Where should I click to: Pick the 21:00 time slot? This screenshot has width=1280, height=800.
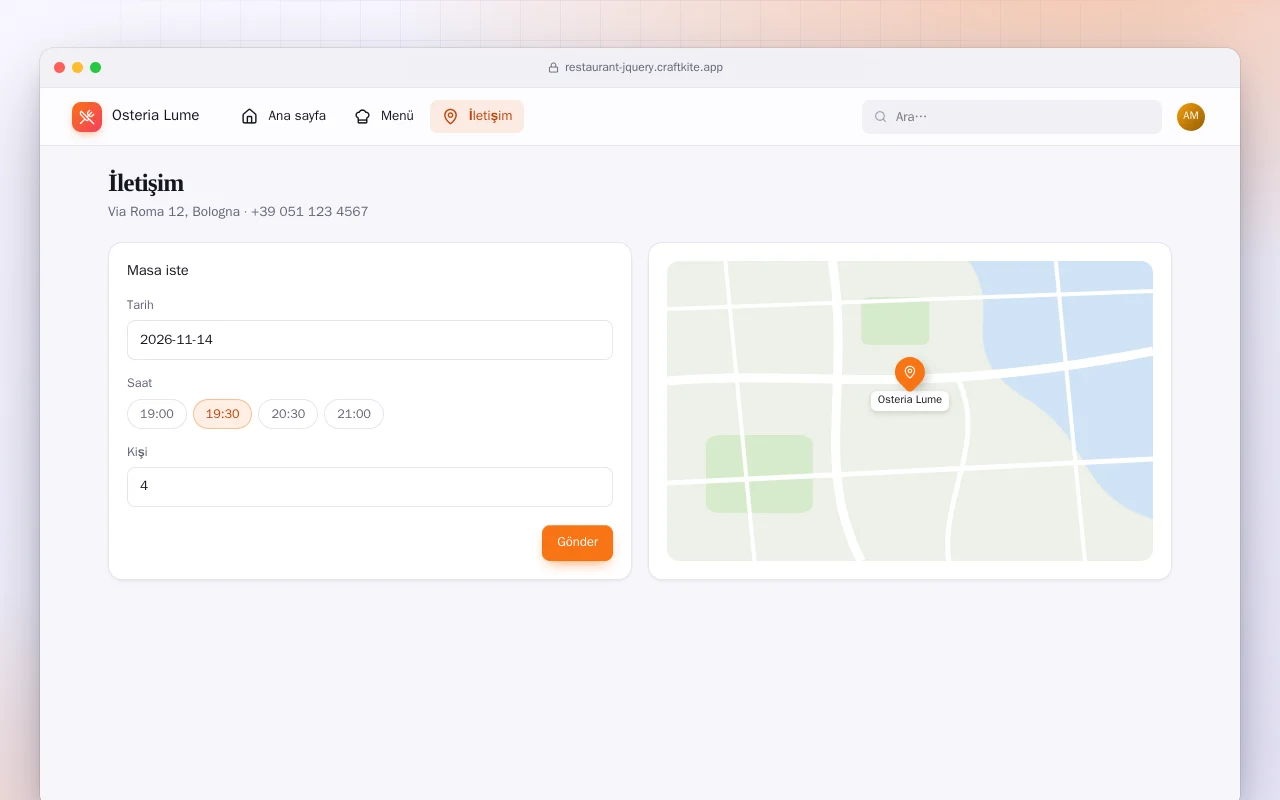pos(354,414)
